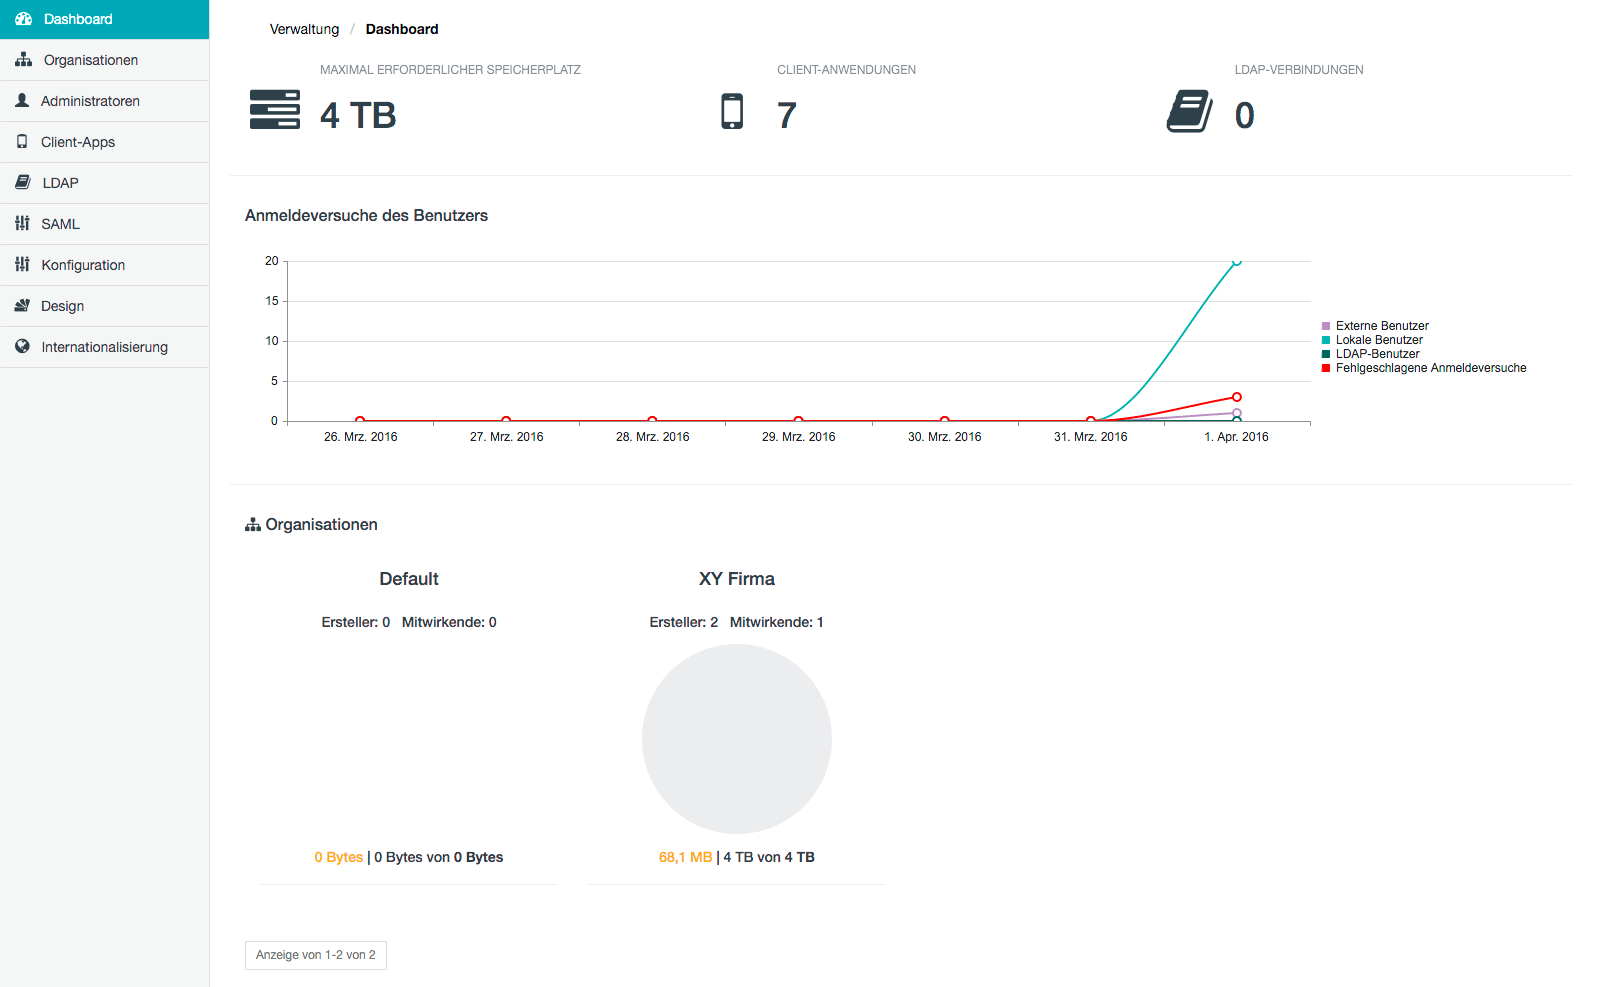This screenshot has width=1607, height=987.
Task: Click the Verwaltung breadcrumb link
Action: pos(304,29)
